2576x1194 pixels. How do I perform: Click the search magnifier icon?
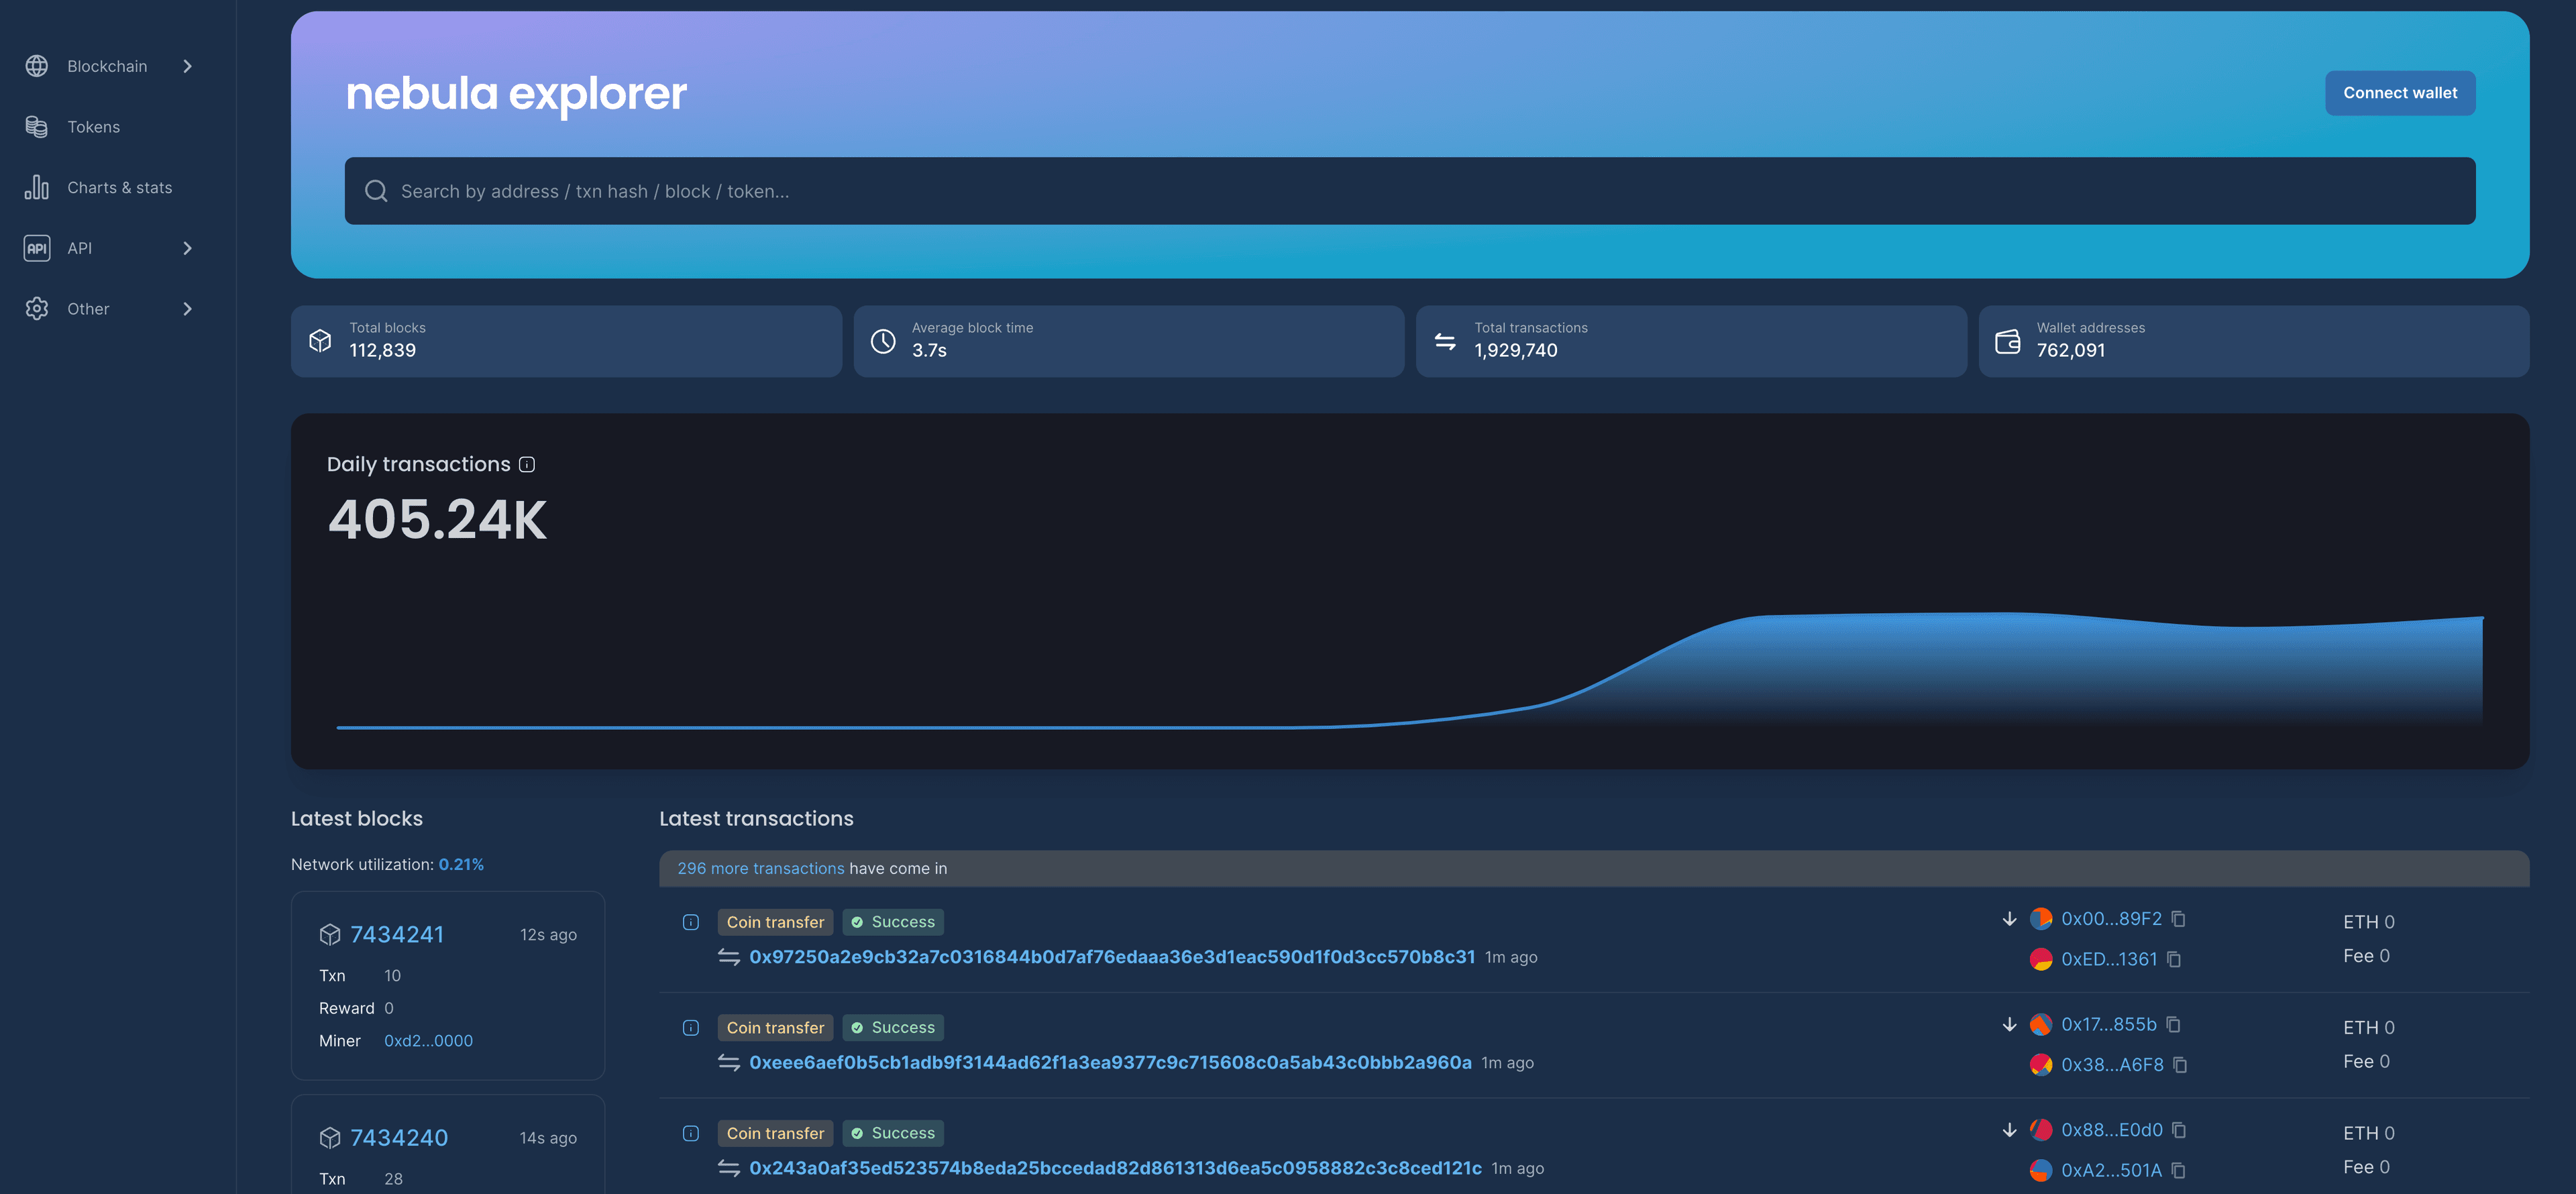[376, 191]
